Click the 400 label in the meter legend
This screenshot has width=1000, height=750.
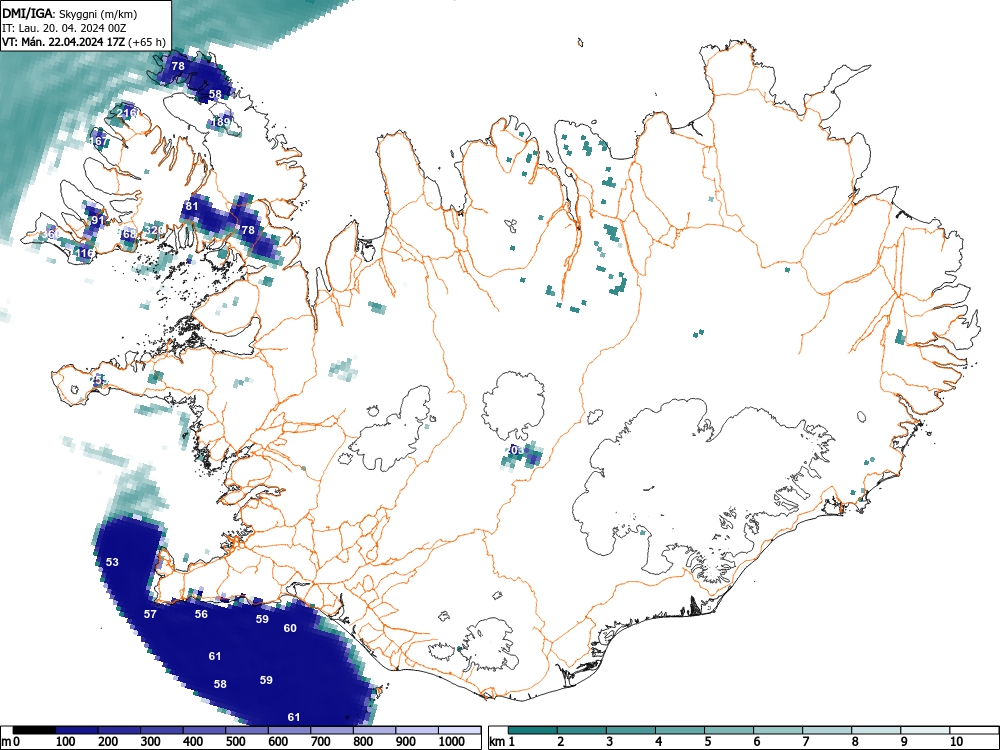[193, 742]
